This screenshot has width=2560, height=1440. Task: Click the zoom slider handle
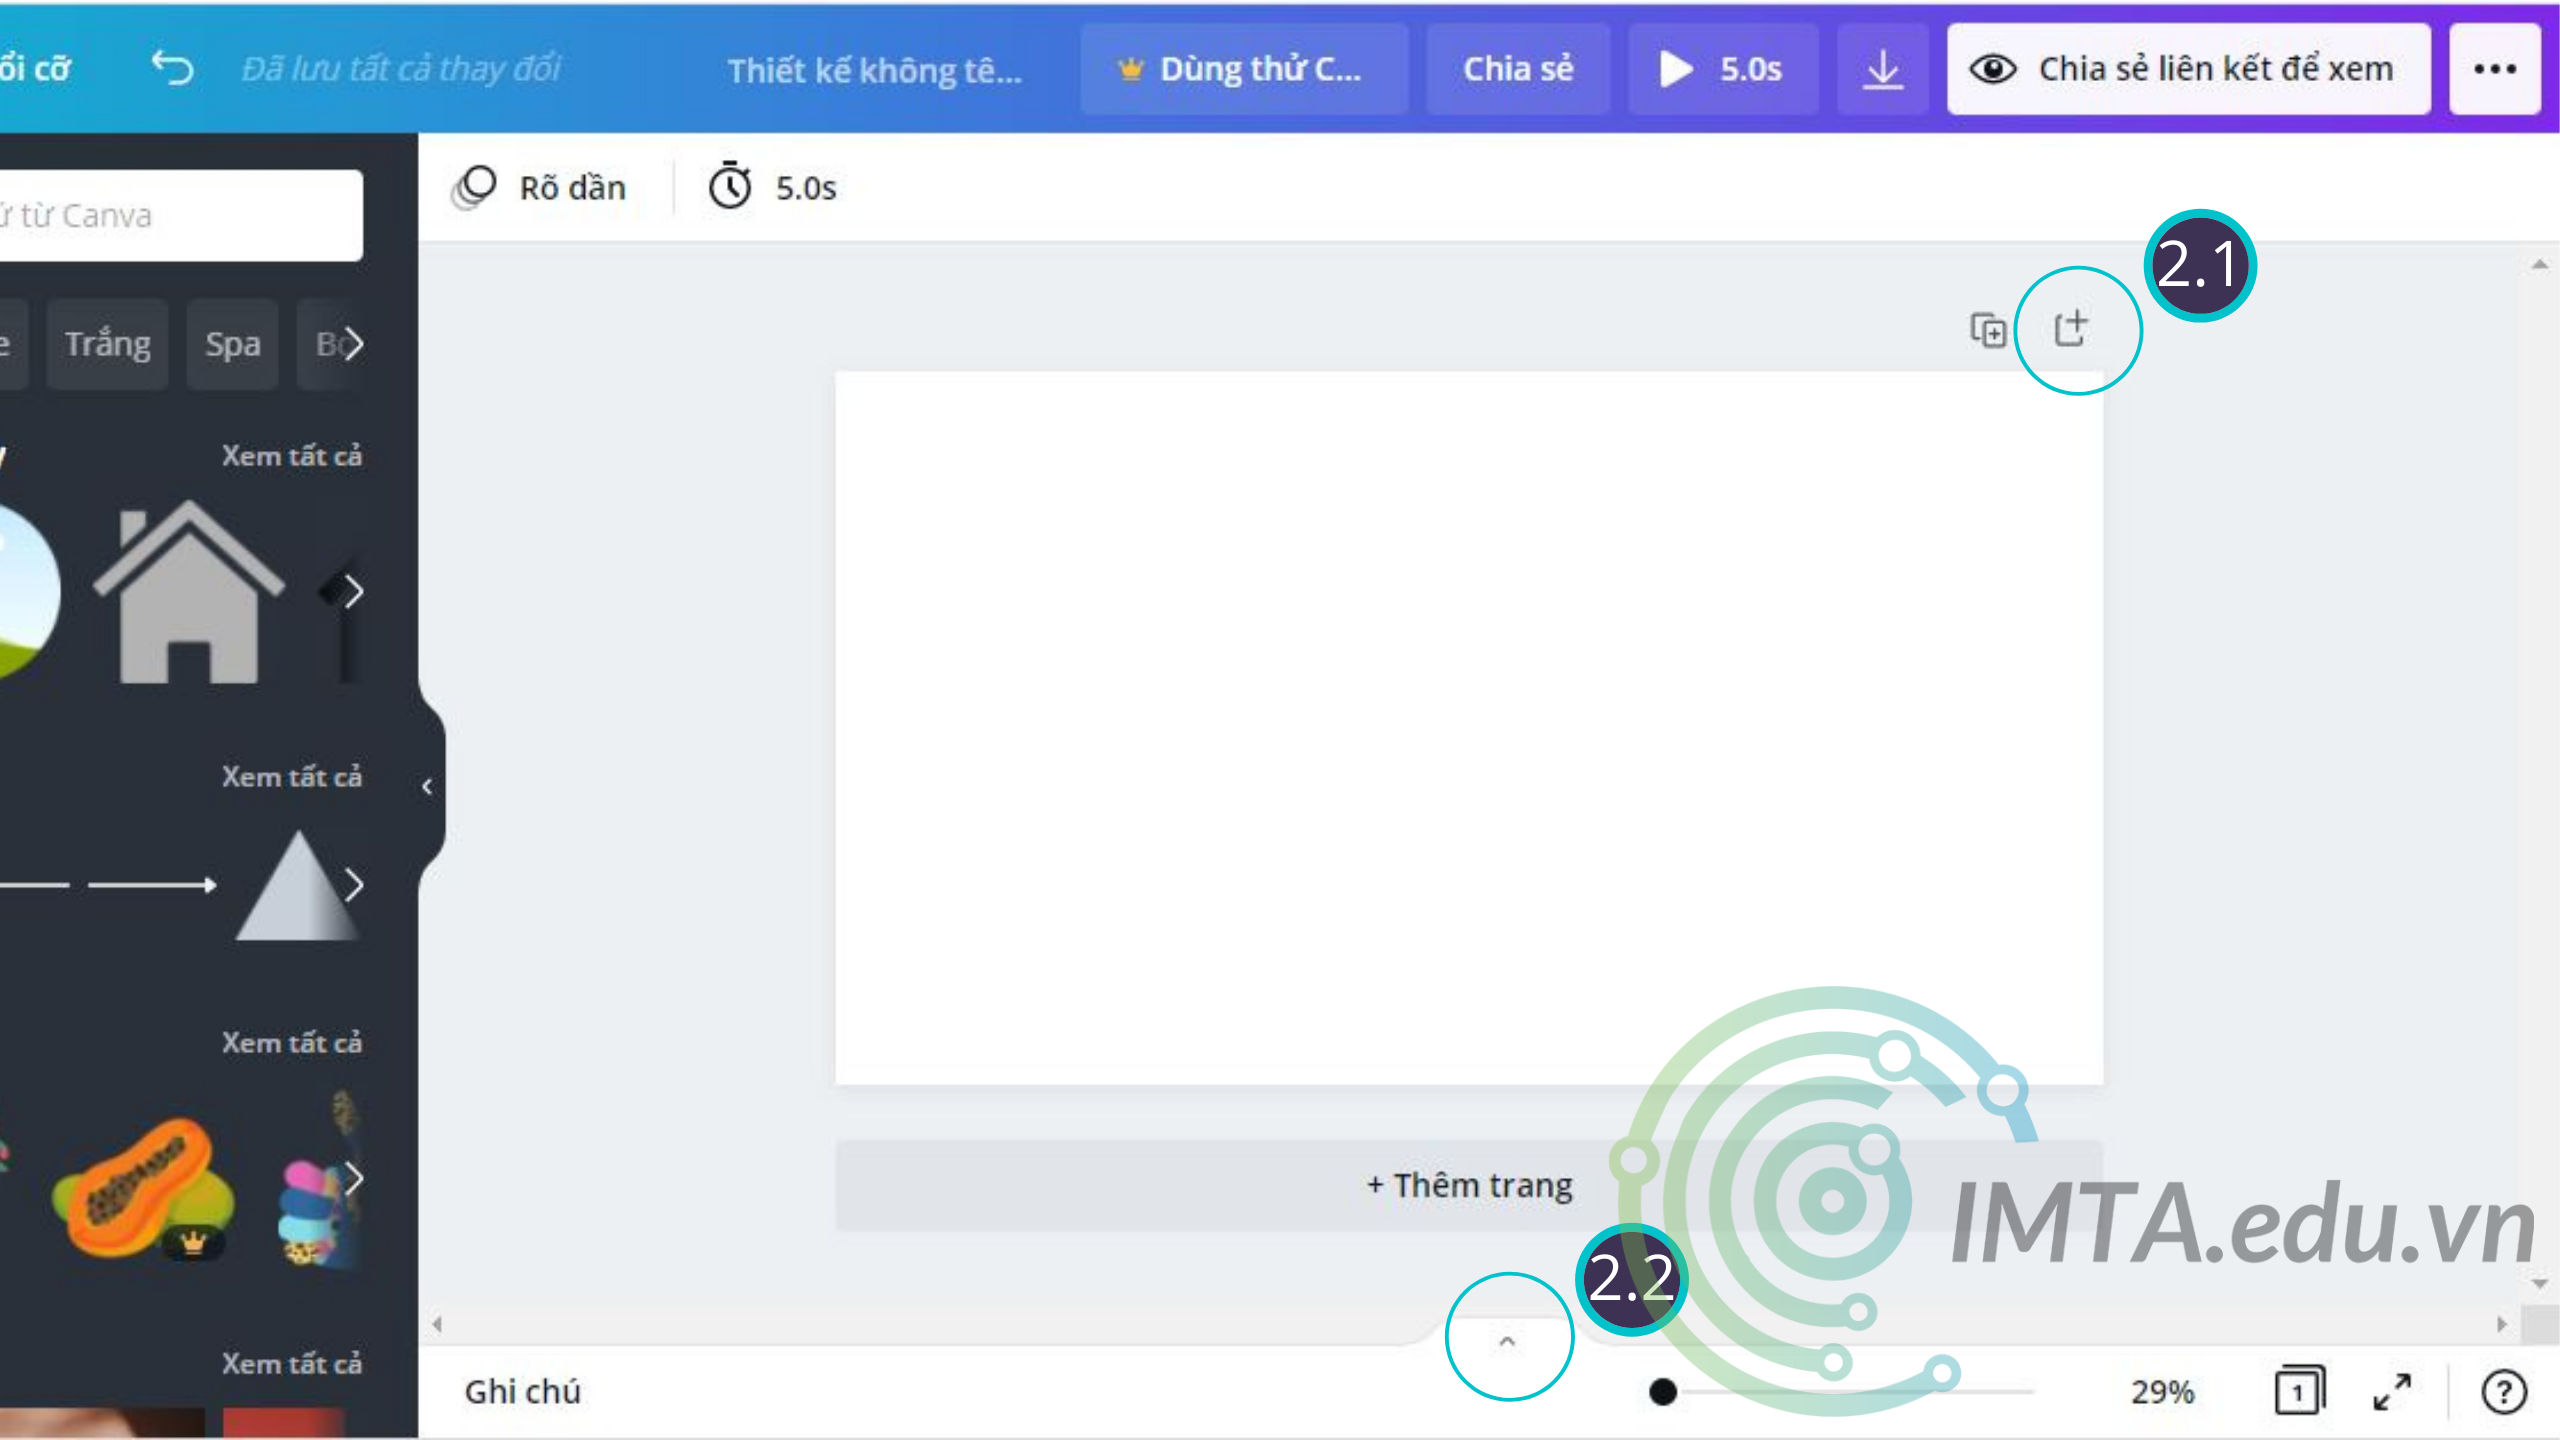[1663, 1392]
